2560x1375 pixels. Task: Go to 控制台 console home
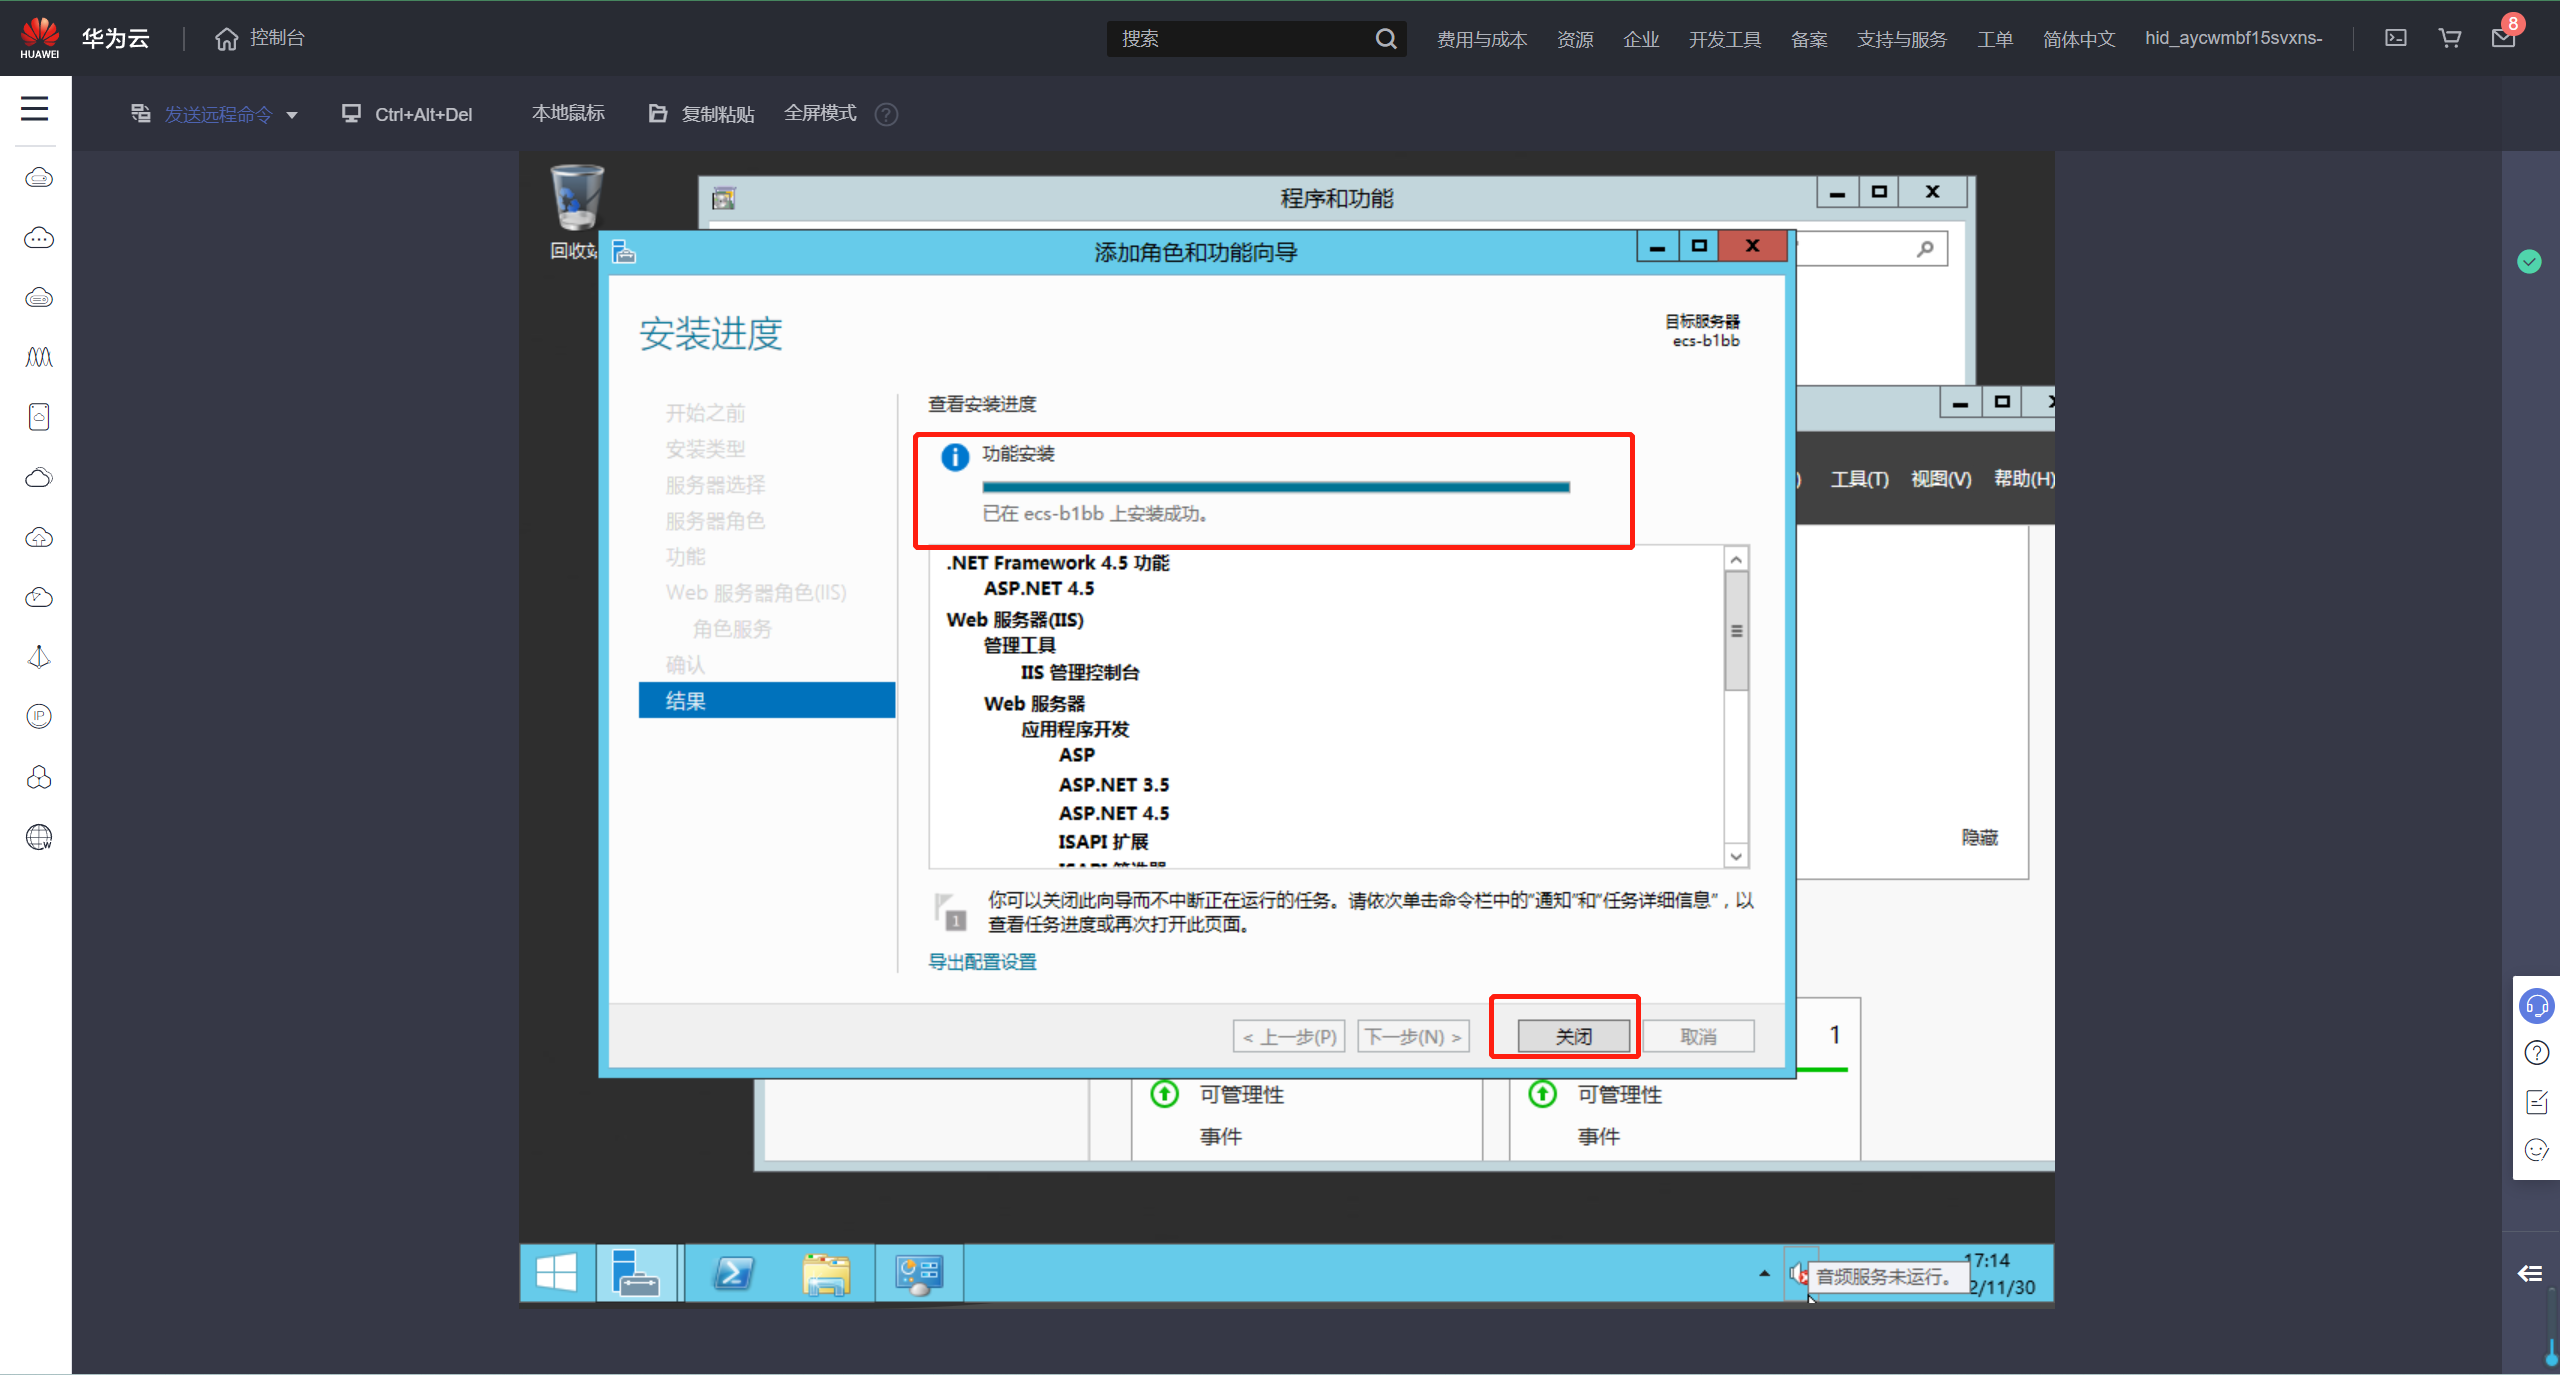pos(260,38)
